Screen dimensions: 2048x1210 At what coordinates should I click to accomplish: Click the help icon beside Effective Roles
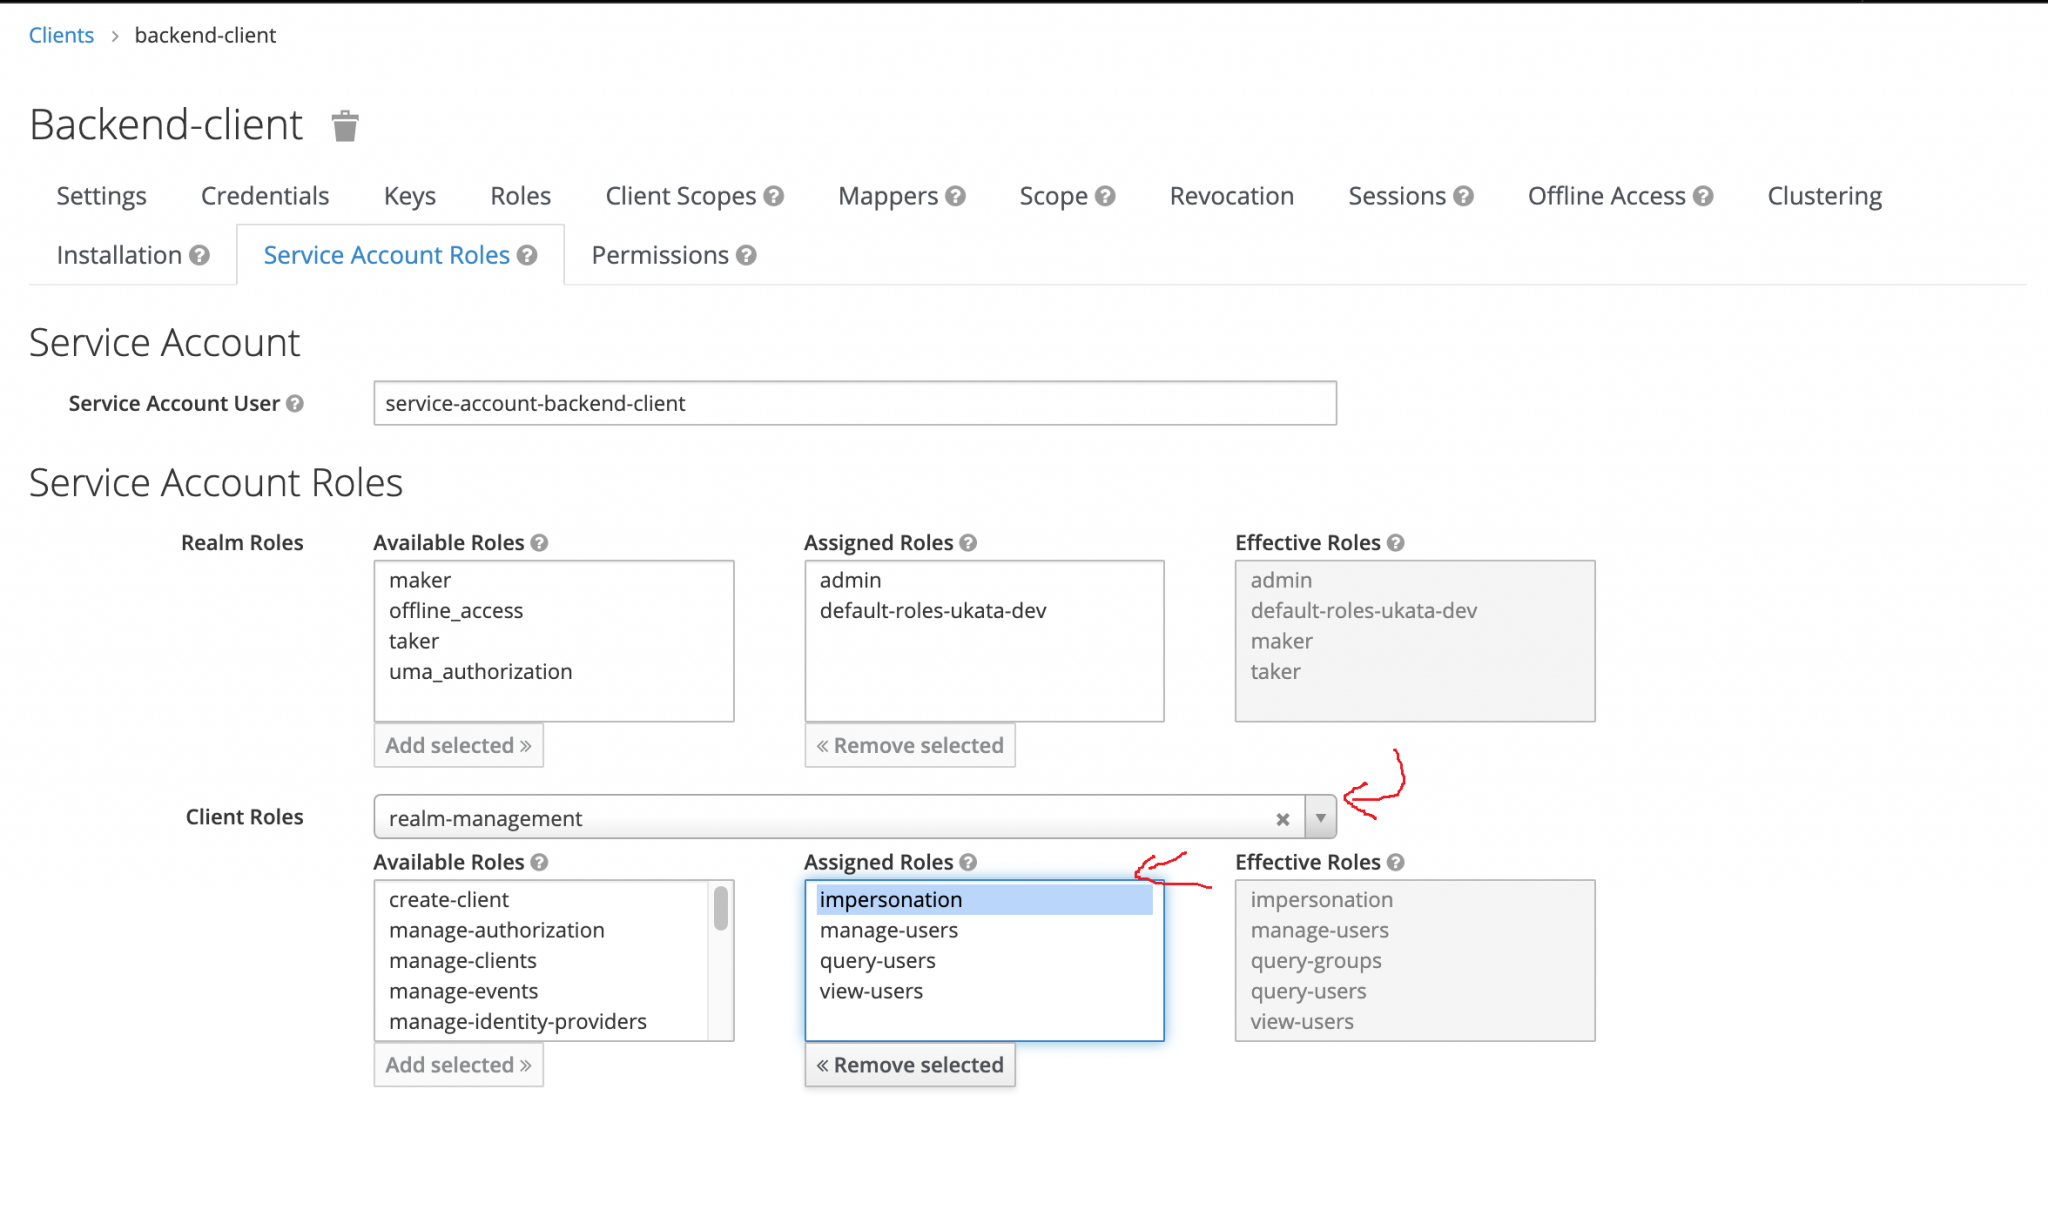pos(1396,542)
